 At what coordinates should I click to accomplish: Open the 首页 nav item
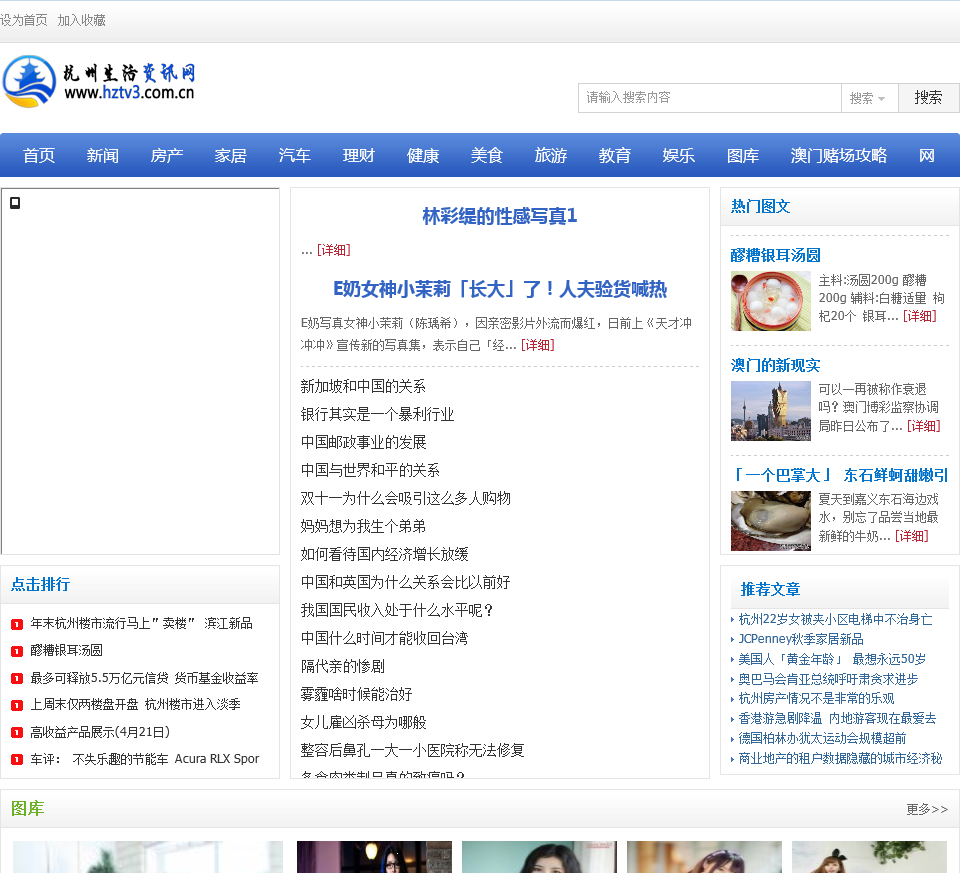click(x=39, y=155)
